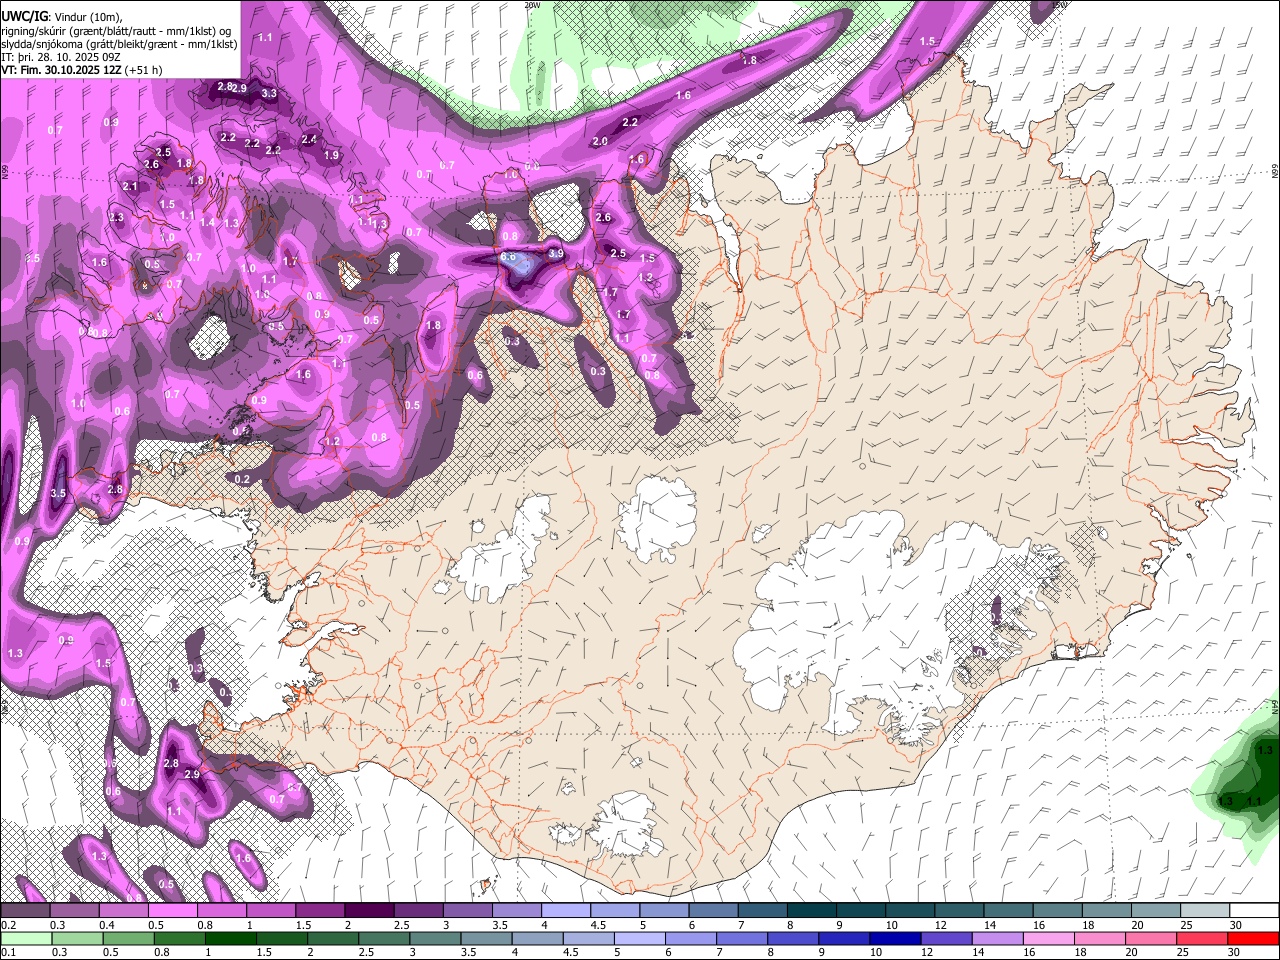
Task: Select the pale grey 25 swatch, top legend row
Action: click(1205, 911)
